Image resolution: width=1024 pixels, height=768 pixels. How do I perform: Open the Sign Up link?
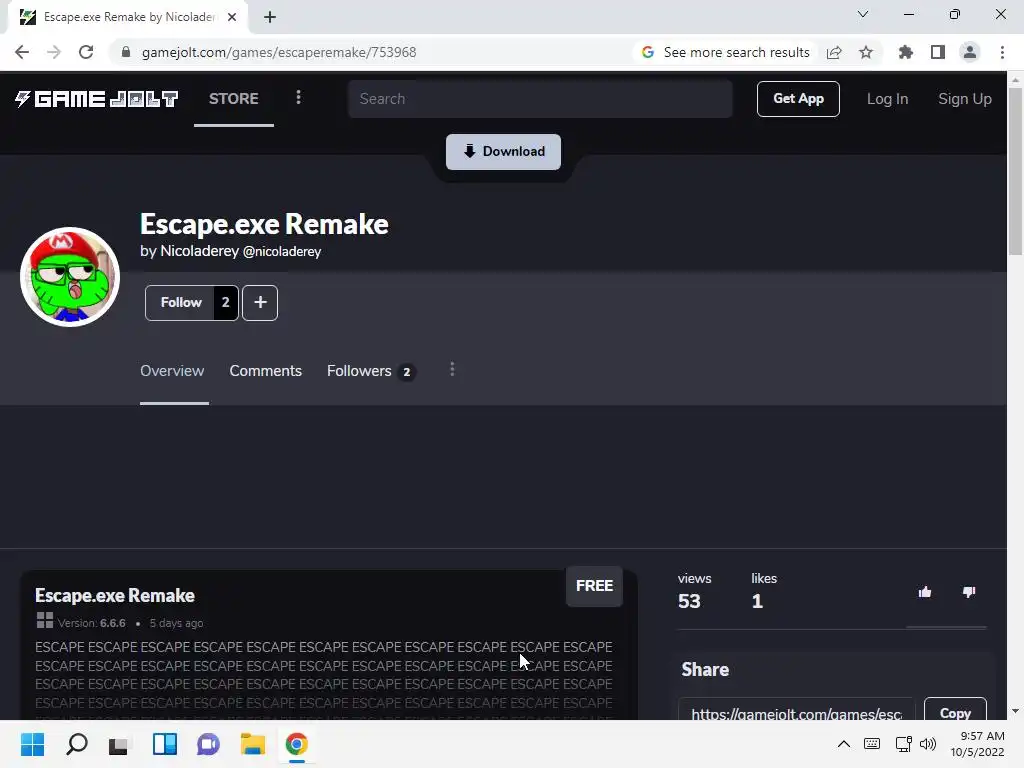click(x=965, y=99)
